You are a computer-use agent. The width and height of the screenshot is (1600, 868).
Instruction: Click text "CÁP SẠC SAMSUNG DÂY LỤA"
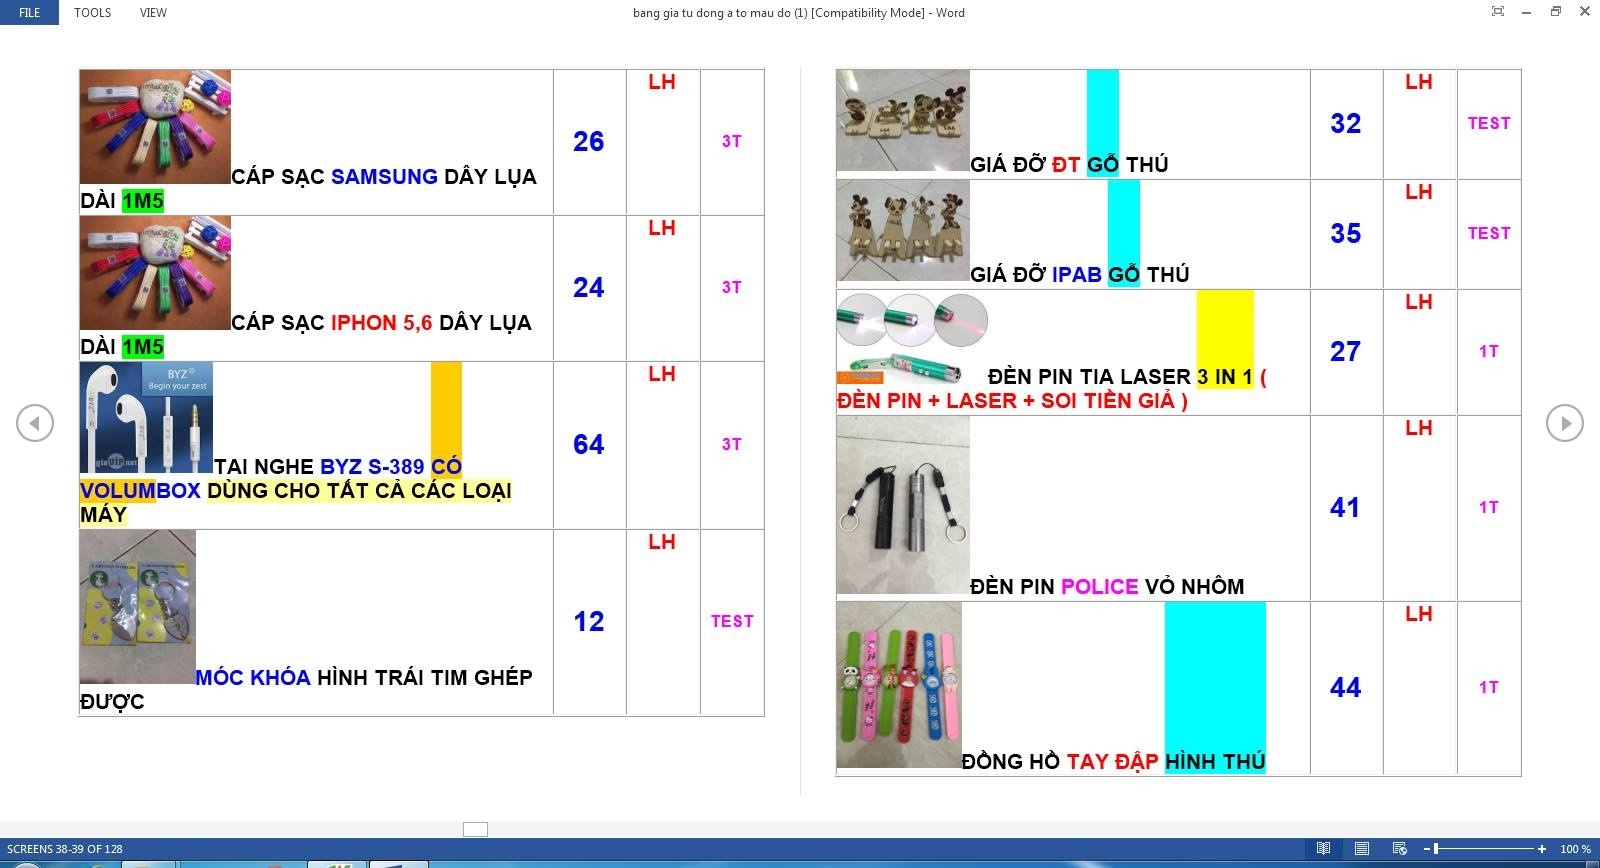coord(384,177)
